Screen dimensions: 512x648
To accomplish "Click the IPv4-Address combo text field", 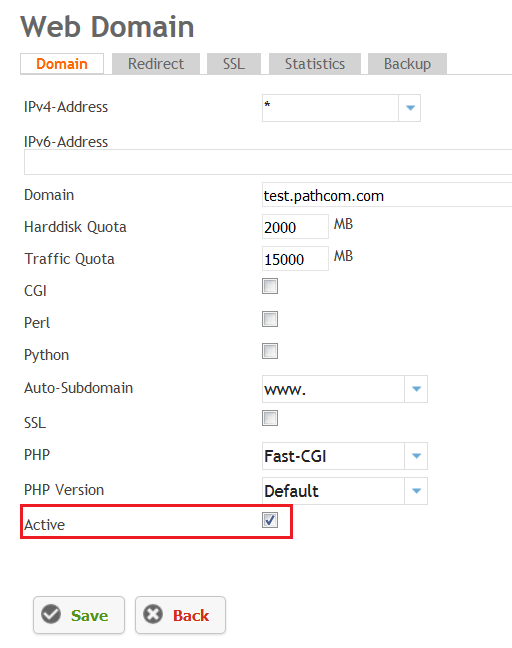I will [x=330, y=108].
